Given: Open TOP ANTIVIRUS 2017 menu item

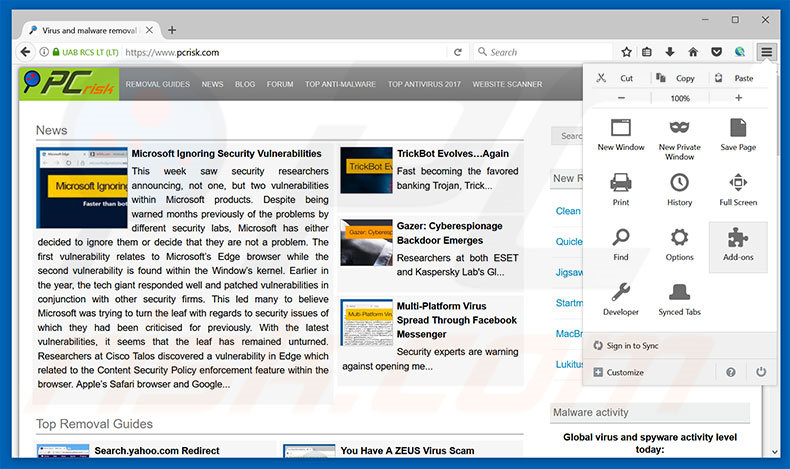Looking at the screenshot, I should [x=424, y=84].
